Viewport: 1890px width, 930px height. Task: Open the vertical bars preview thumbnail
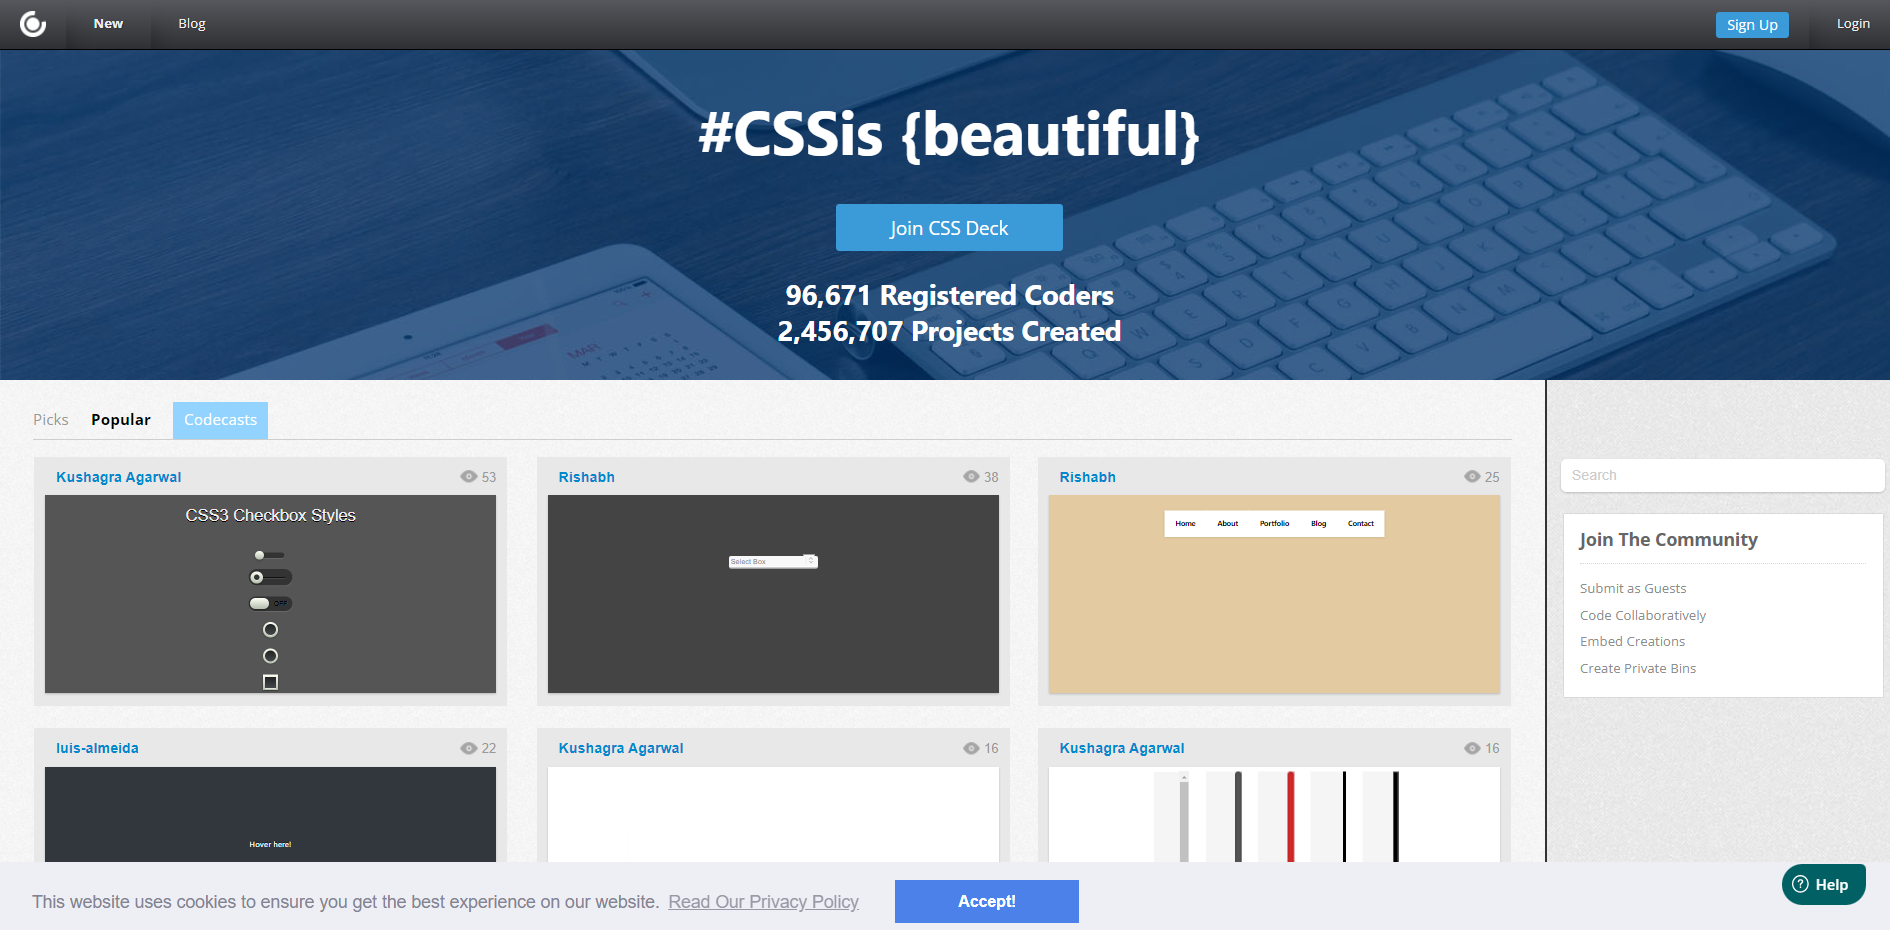(1274, 815)
